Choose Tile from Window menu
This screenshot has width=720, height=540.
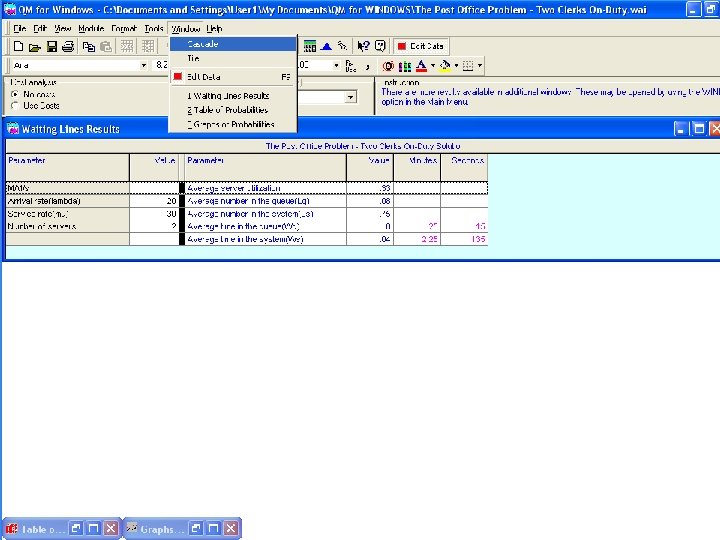[x=233, y=58]
